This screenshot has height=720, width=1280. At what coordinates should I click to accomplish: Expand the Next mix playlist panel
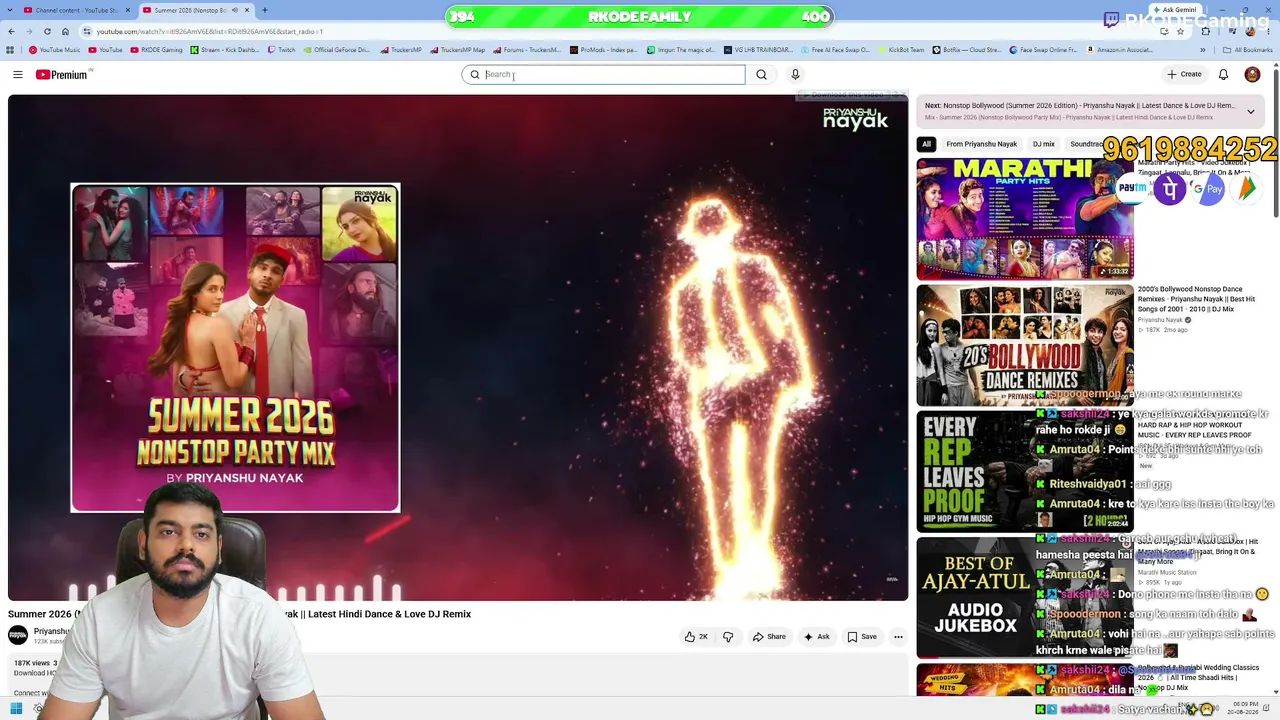click(x=1250, y=111)
